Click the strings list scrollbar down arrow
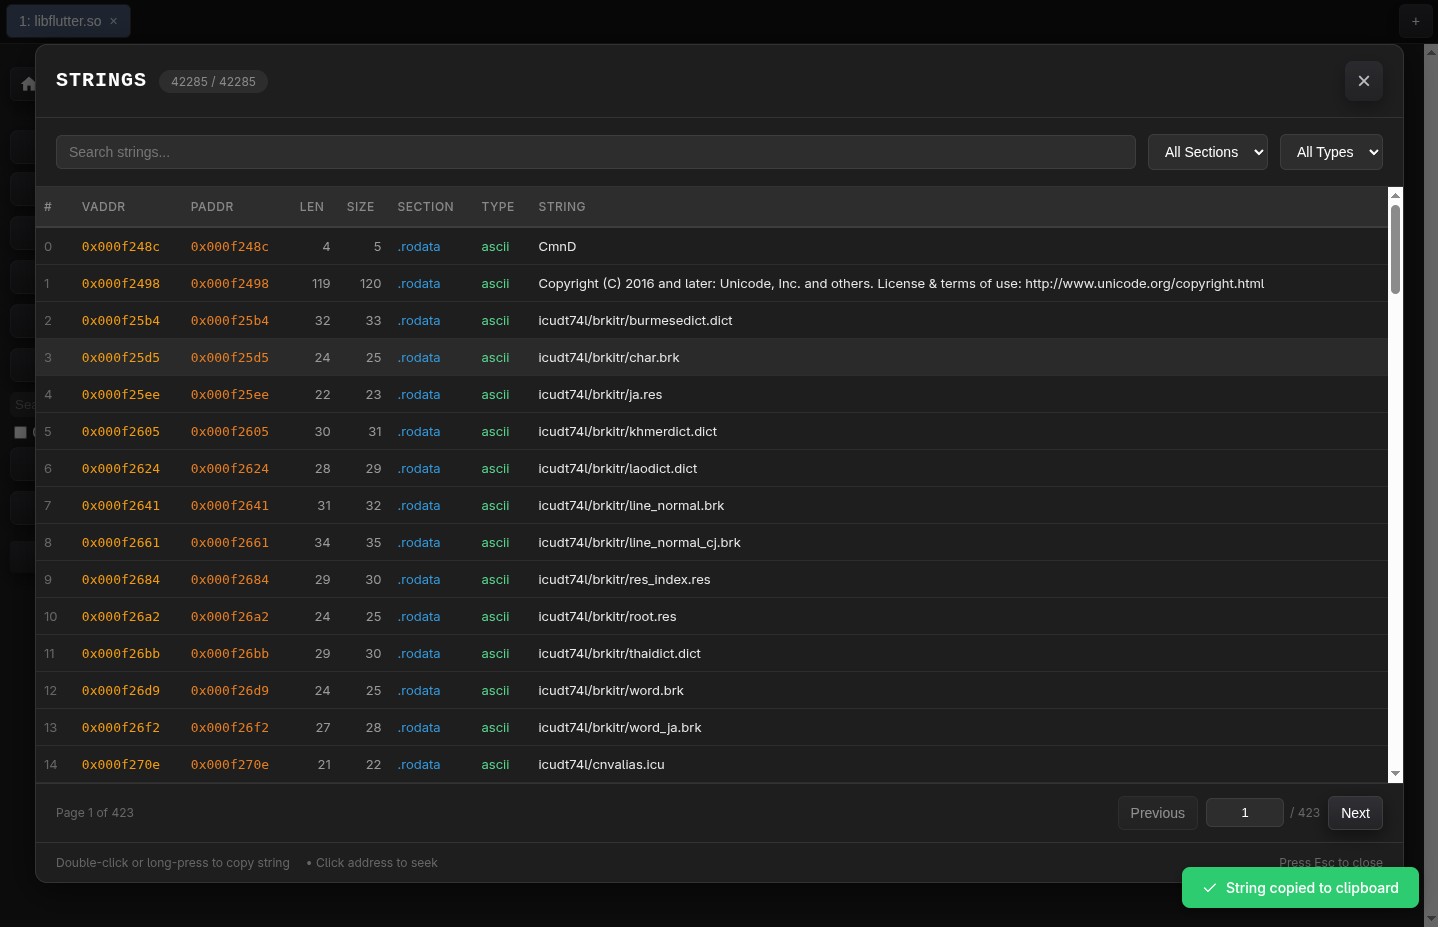 pyautogui.click(x=1395, y=774)
